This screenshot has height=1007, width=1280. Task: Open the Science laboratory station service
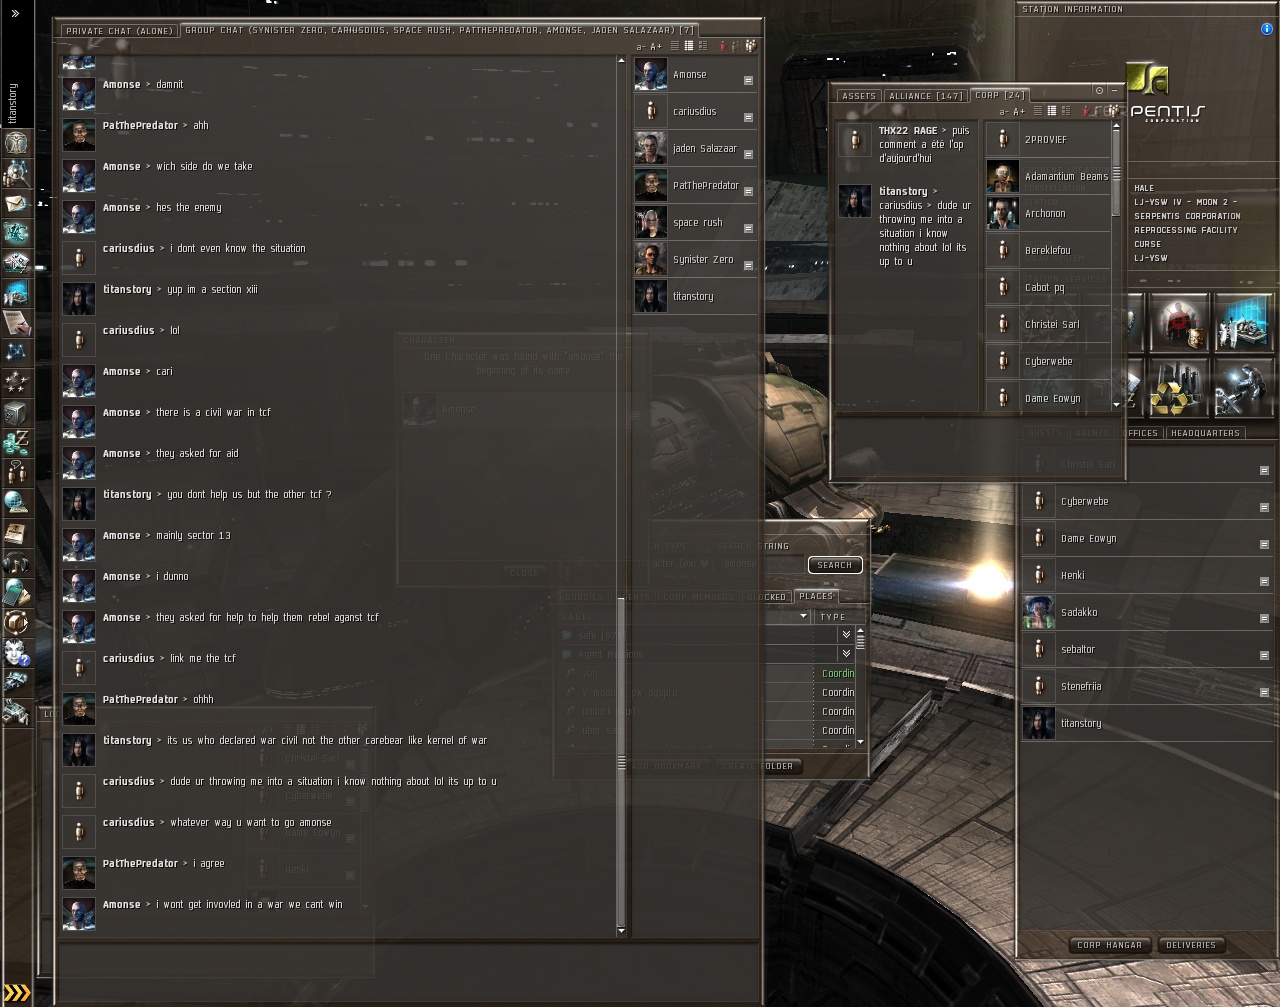(x=1243, y=323)
